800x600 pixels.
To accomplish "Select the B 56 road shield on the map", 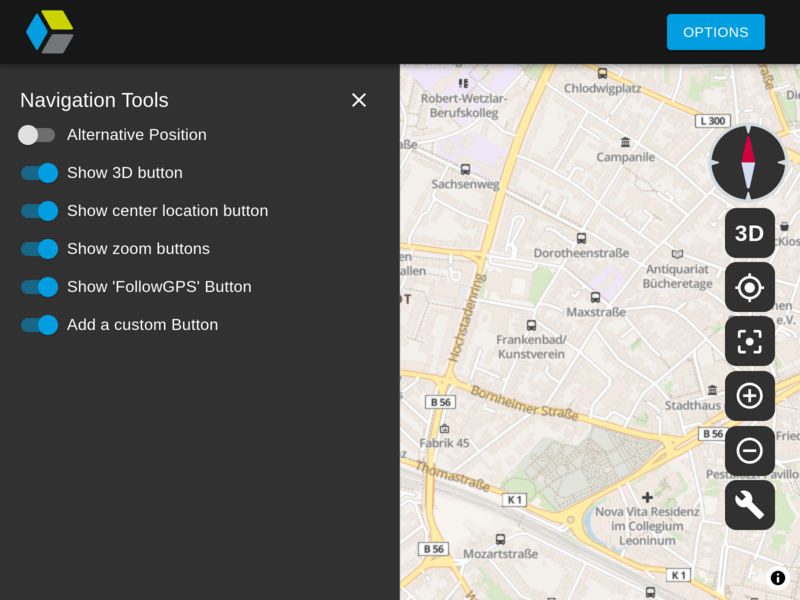I will [x=440, y=402].
